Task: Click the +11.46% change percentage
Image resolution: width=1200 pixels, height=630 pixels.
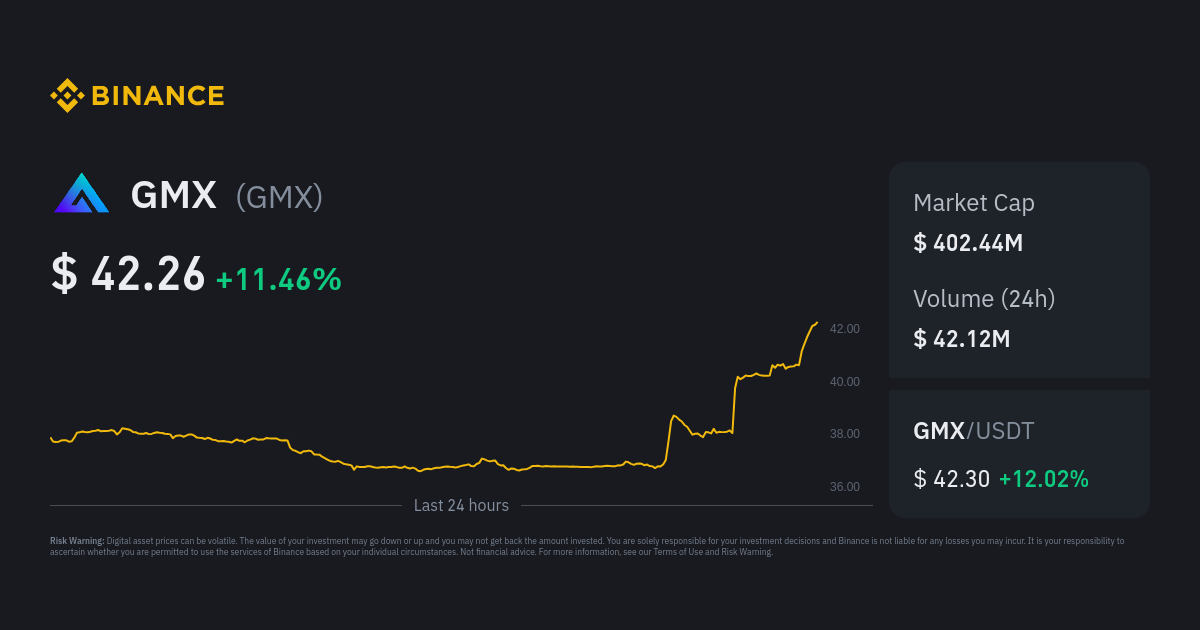Action: click(x=279, y=279)
